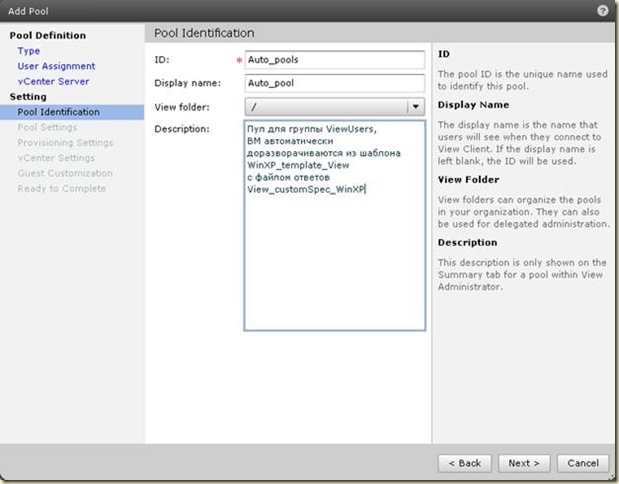Click the Pool Definition heading

tap(48, 36)
